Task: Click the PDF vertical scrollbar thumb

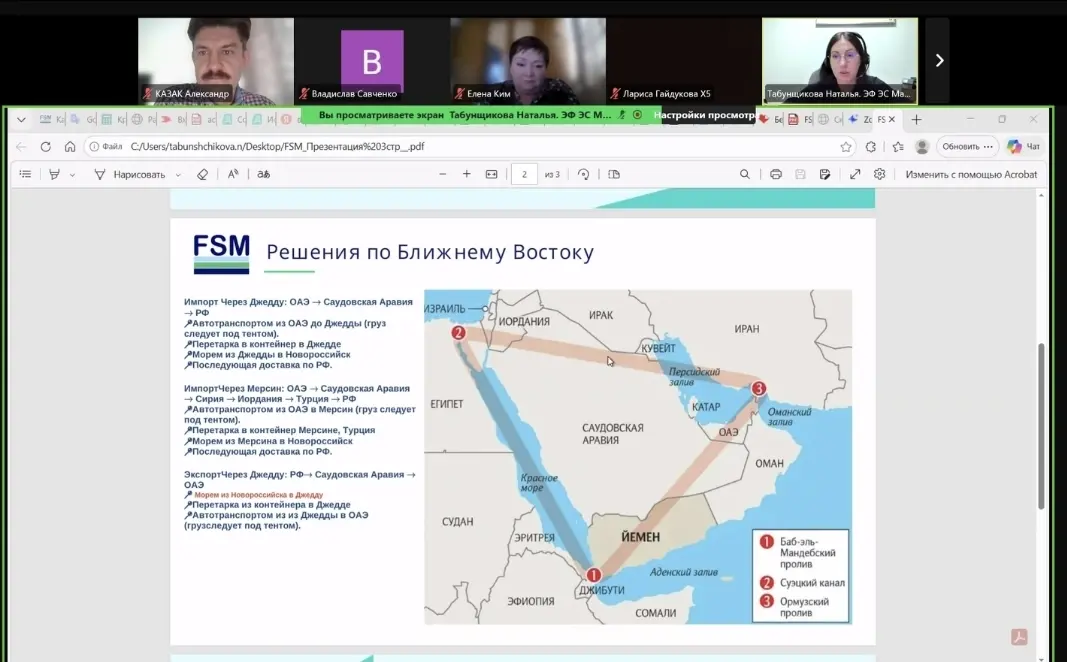Action: (x=1040, y=427)
